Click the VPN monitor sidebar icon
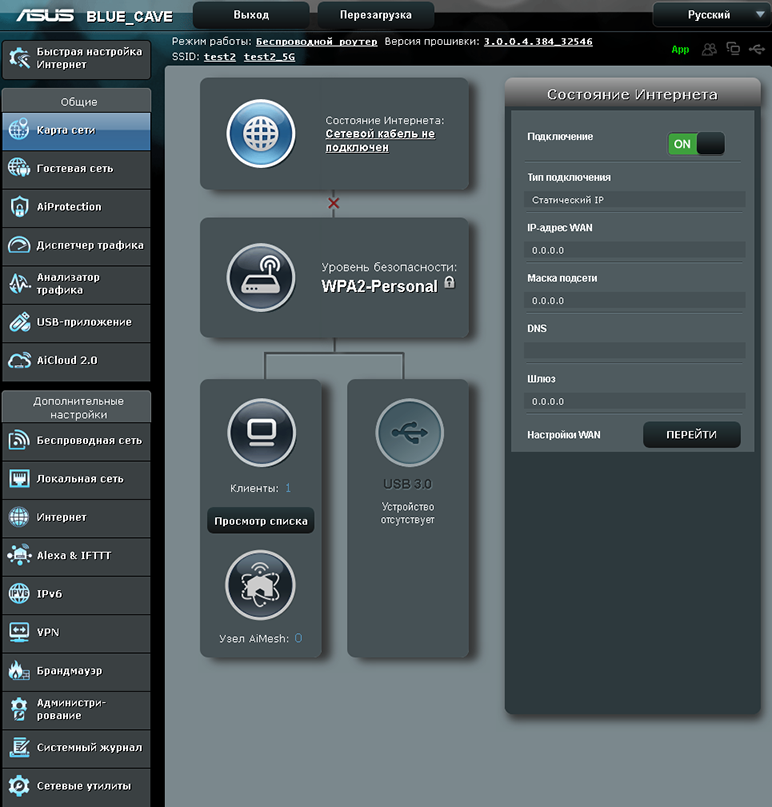This screenshot has height=807, width=772. pos(19,632)
